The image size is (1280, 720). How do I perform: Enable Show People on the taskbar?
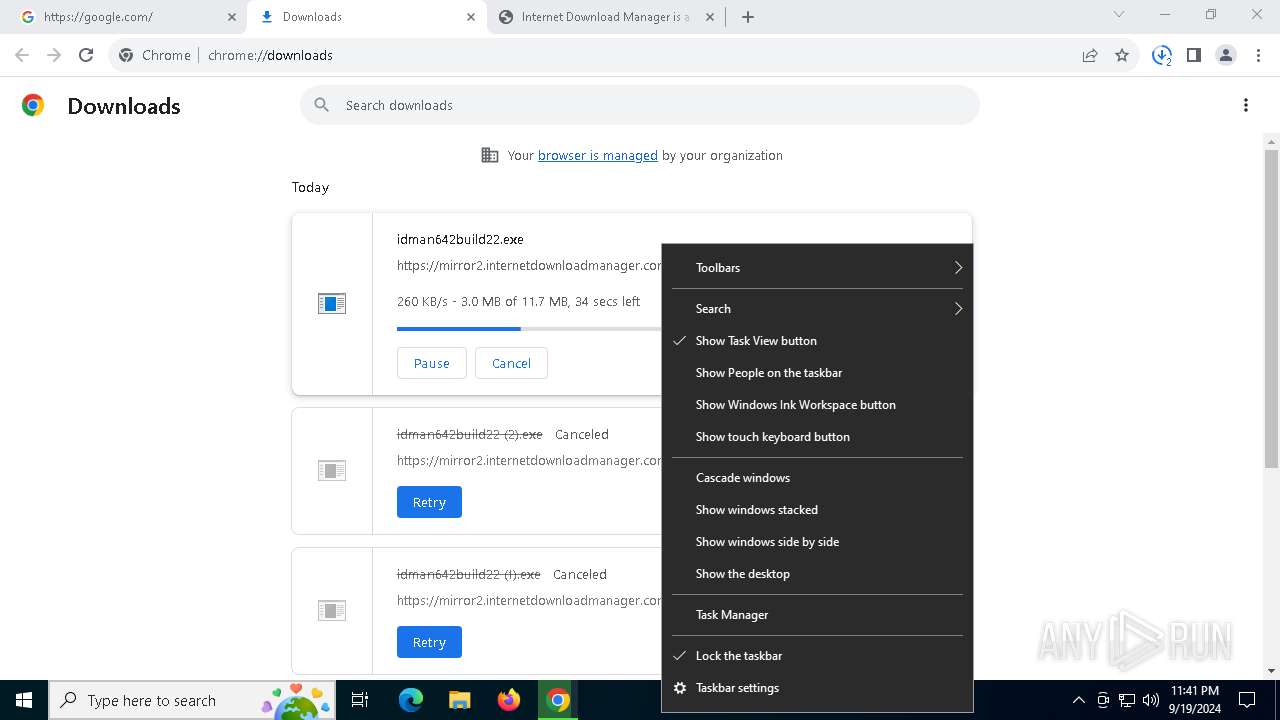point(817,373)
